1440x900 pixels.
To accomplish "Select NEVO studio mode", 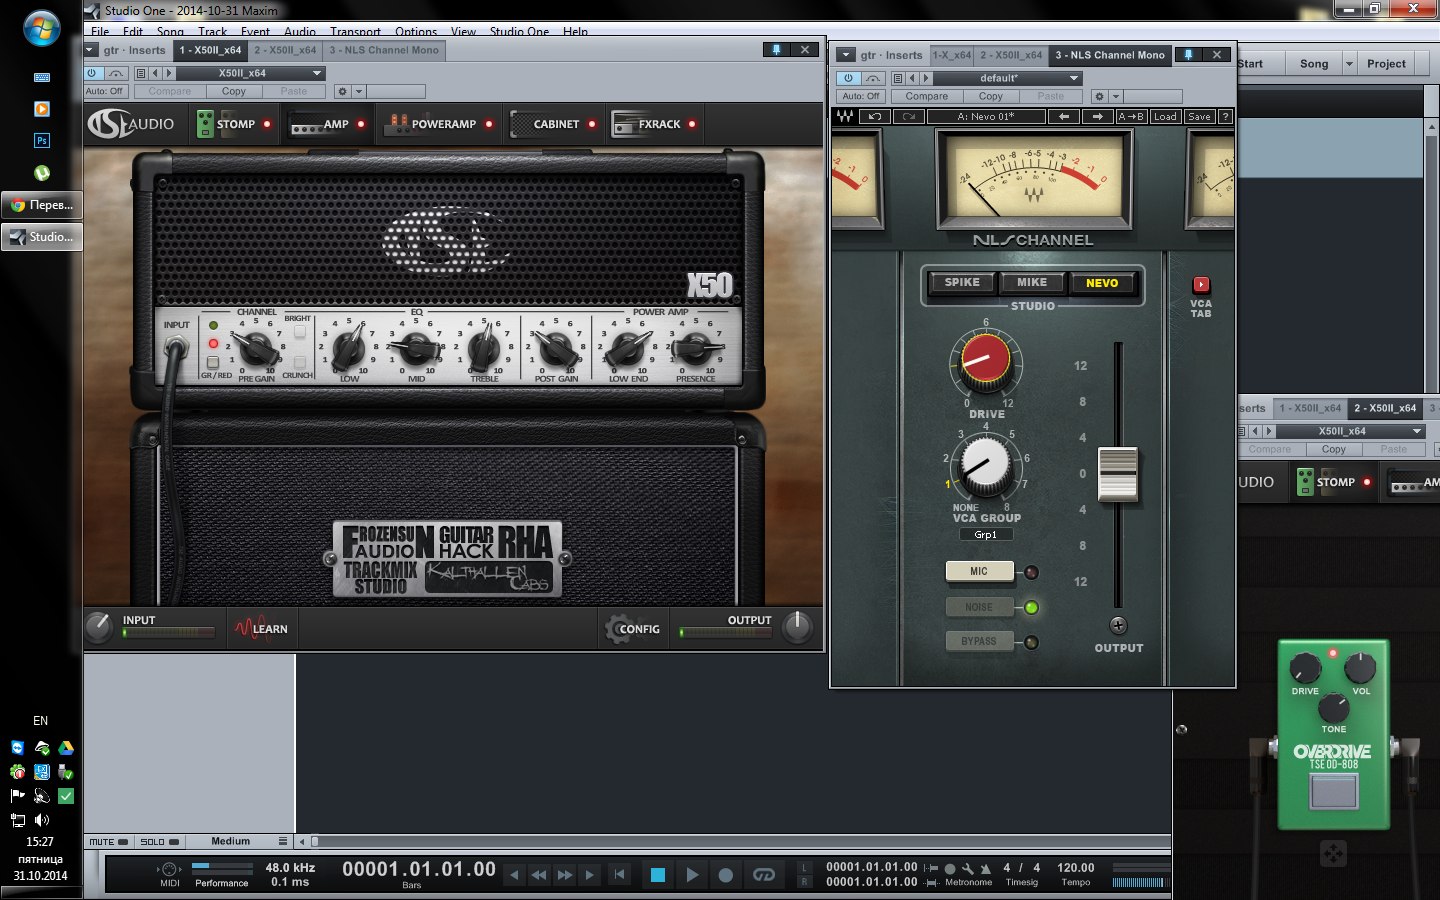I will pos(1102,283).
